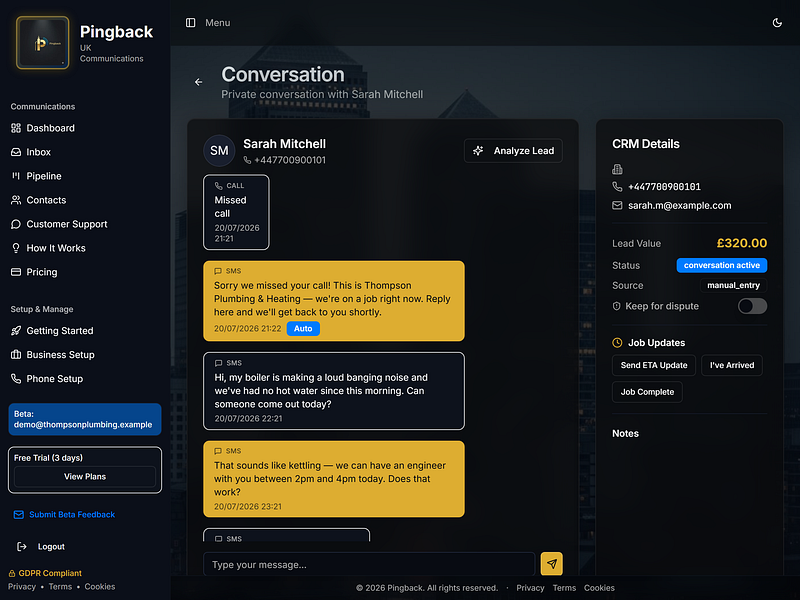Open footer Terms link
The width and height of the screenshot is (800, 600).
(x=564, y=588)
